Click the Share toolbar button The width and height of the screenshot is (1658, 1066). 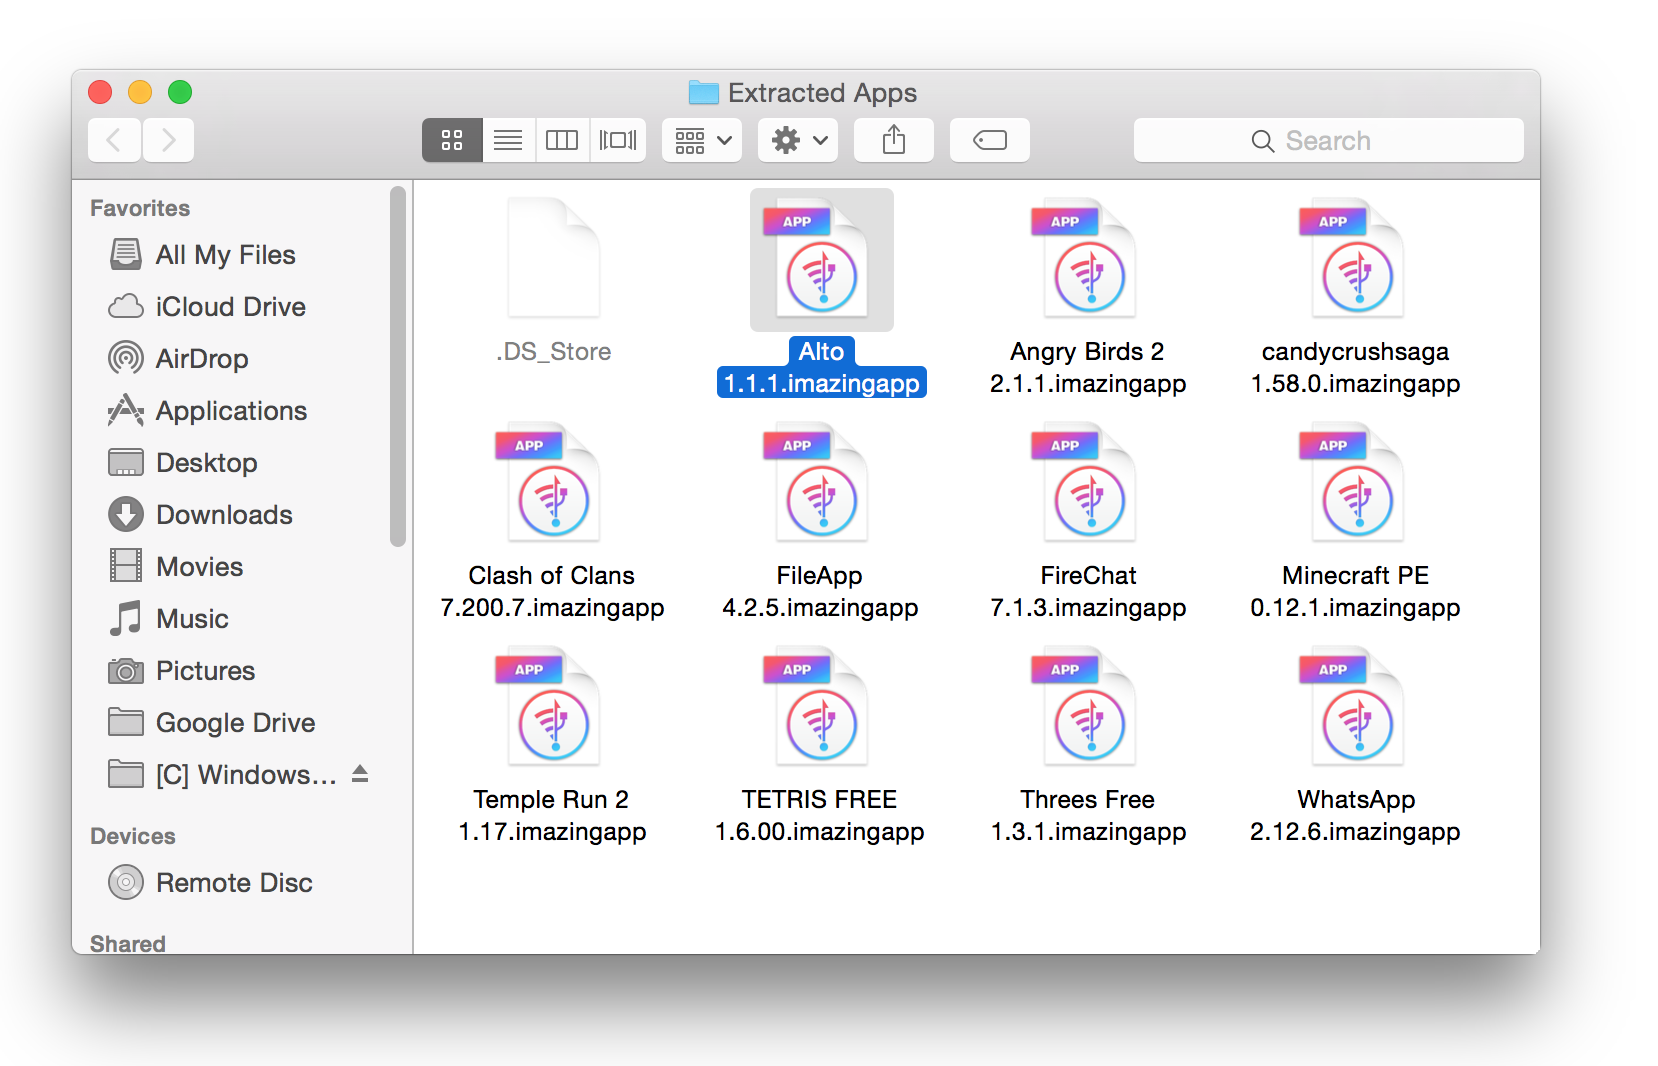click(894, 140)
